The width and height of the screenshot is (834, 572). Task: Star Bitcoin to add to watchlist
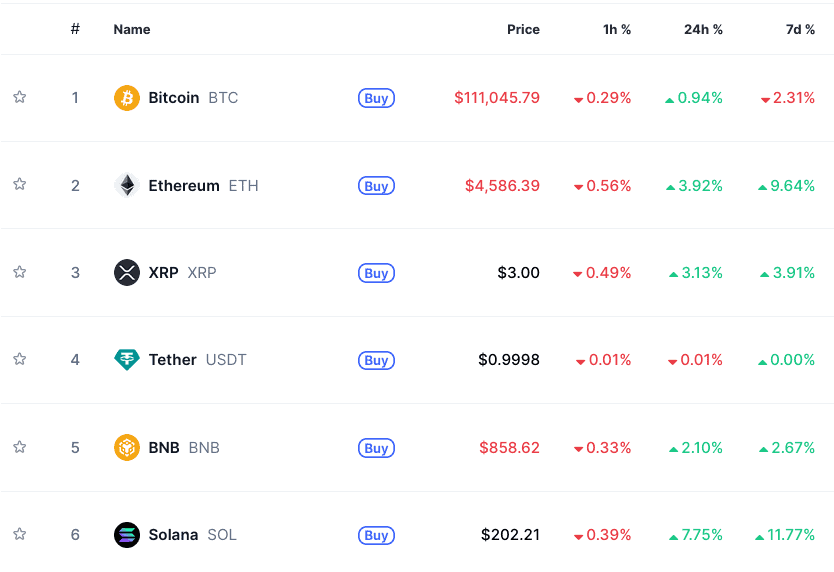(x=20, y=97)
